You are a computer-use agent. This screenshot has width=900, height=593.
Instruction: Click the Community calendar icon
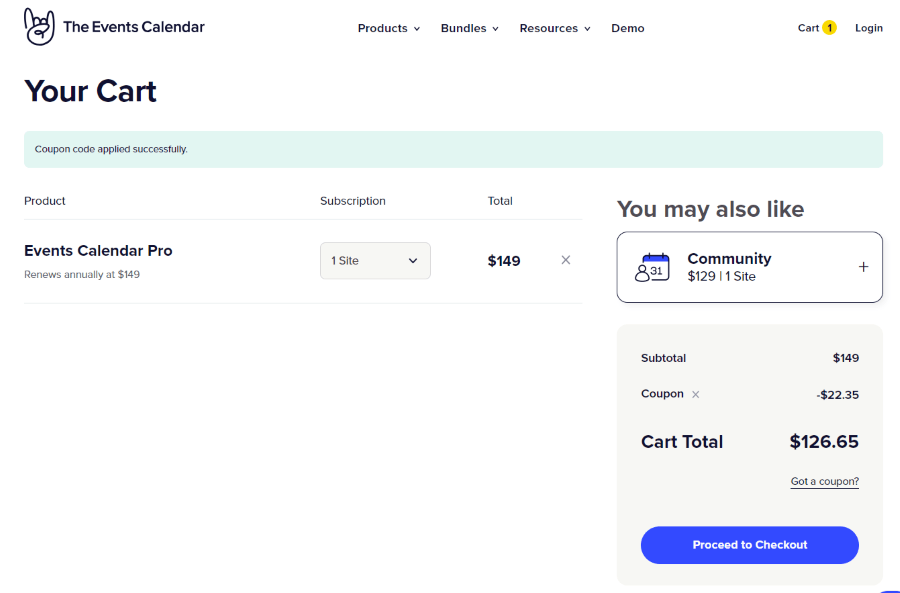click(653, 267)
